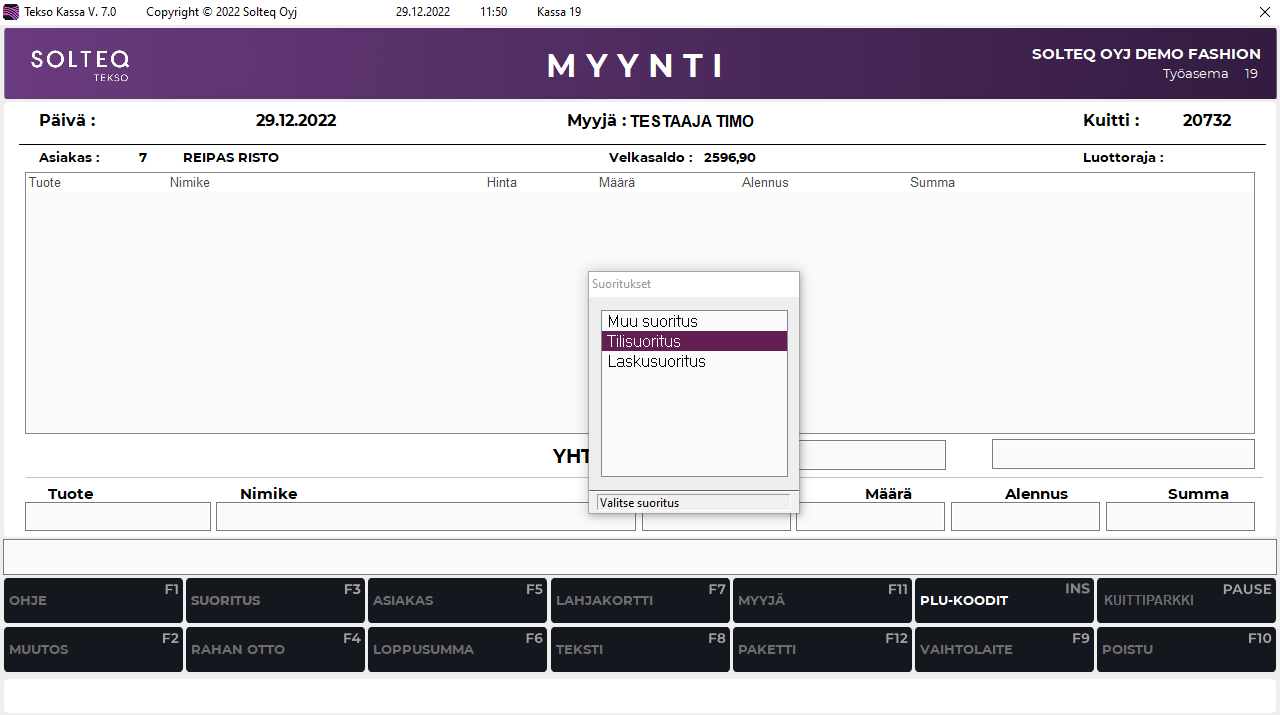Image resolution: width=1280 pixels, height=715 pixels.
Task: Open ASIAKAS customer function key
Action: coord(457,600)
